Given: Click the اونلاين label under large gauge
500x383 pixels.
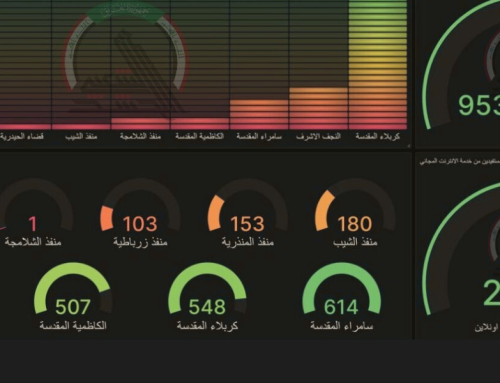Looking at the screenshot, I should (487, 328).
